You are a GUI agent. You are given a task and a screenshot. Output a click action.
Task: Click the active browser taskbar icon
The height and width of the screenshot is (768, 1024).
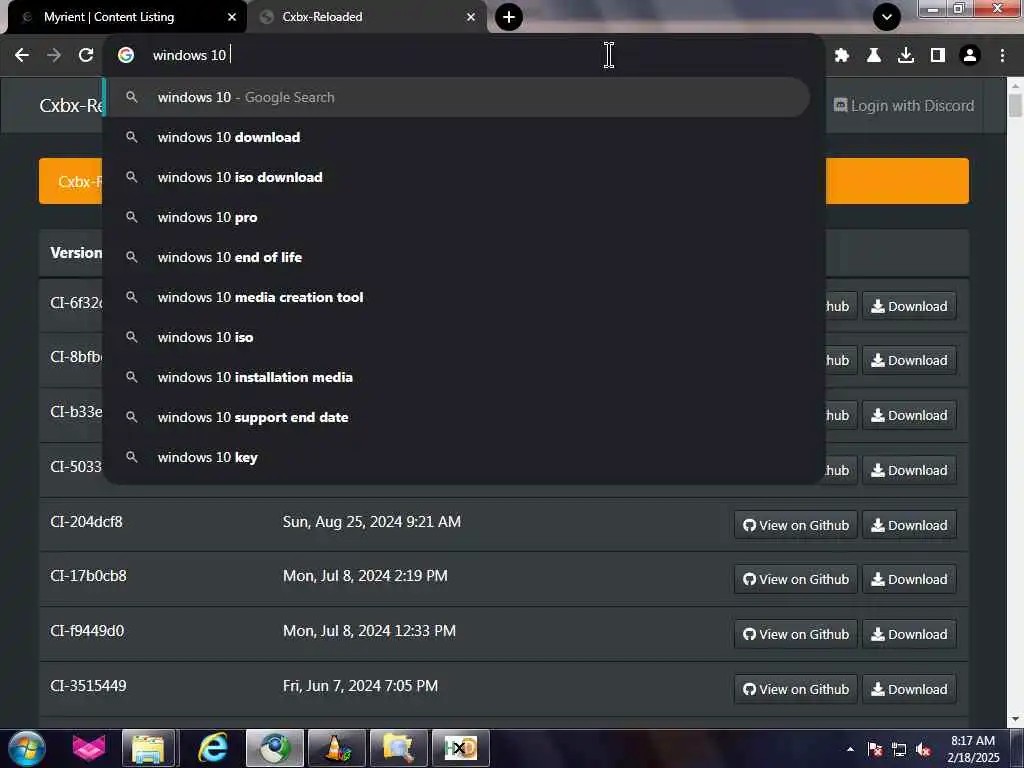pyautogui.click(x=275, y=748)
